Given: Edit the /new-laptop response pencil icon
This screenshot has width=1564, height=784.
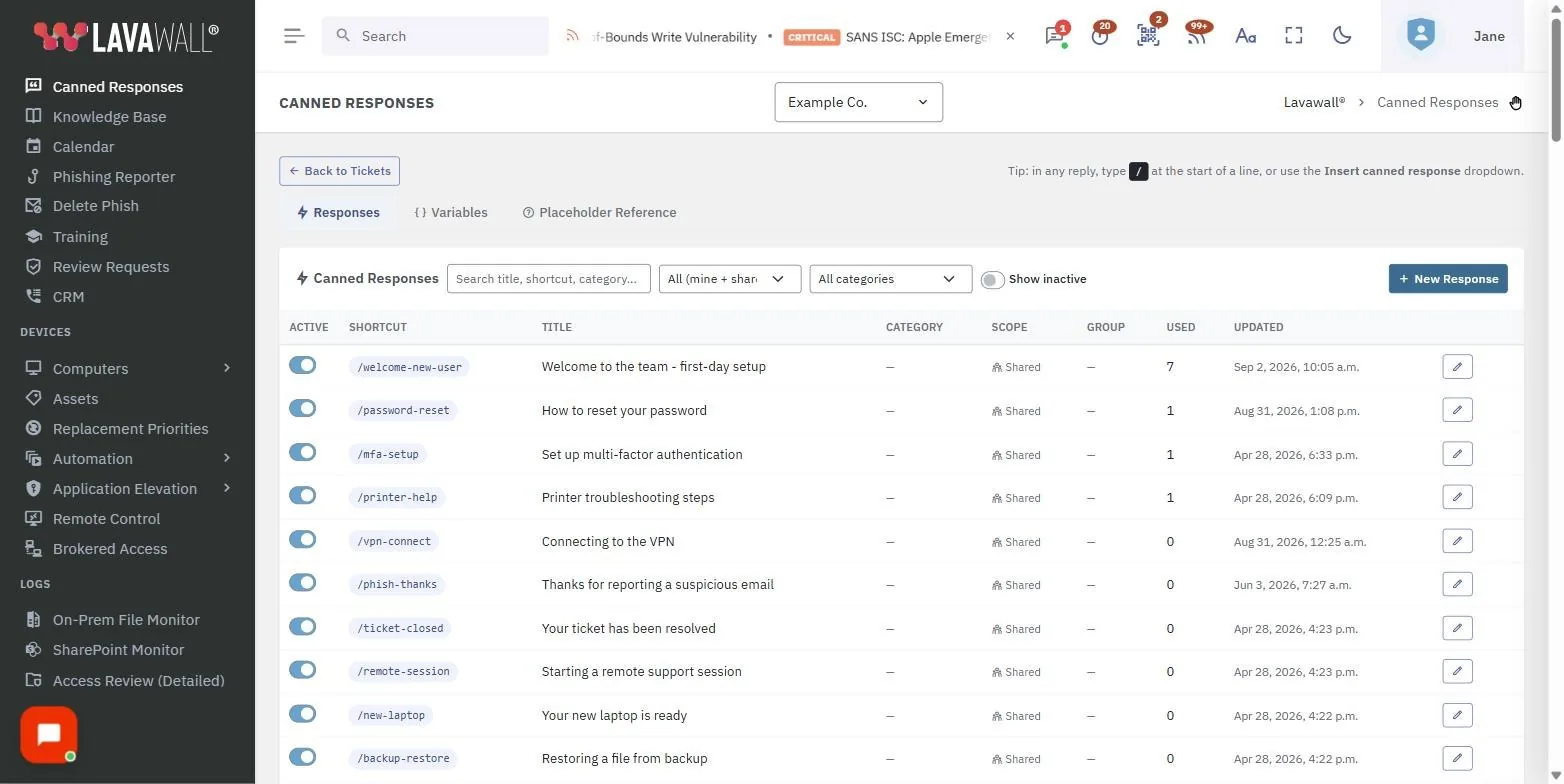Looking at the screenshot, I should pyautogui.click(x=1457, y=715).
